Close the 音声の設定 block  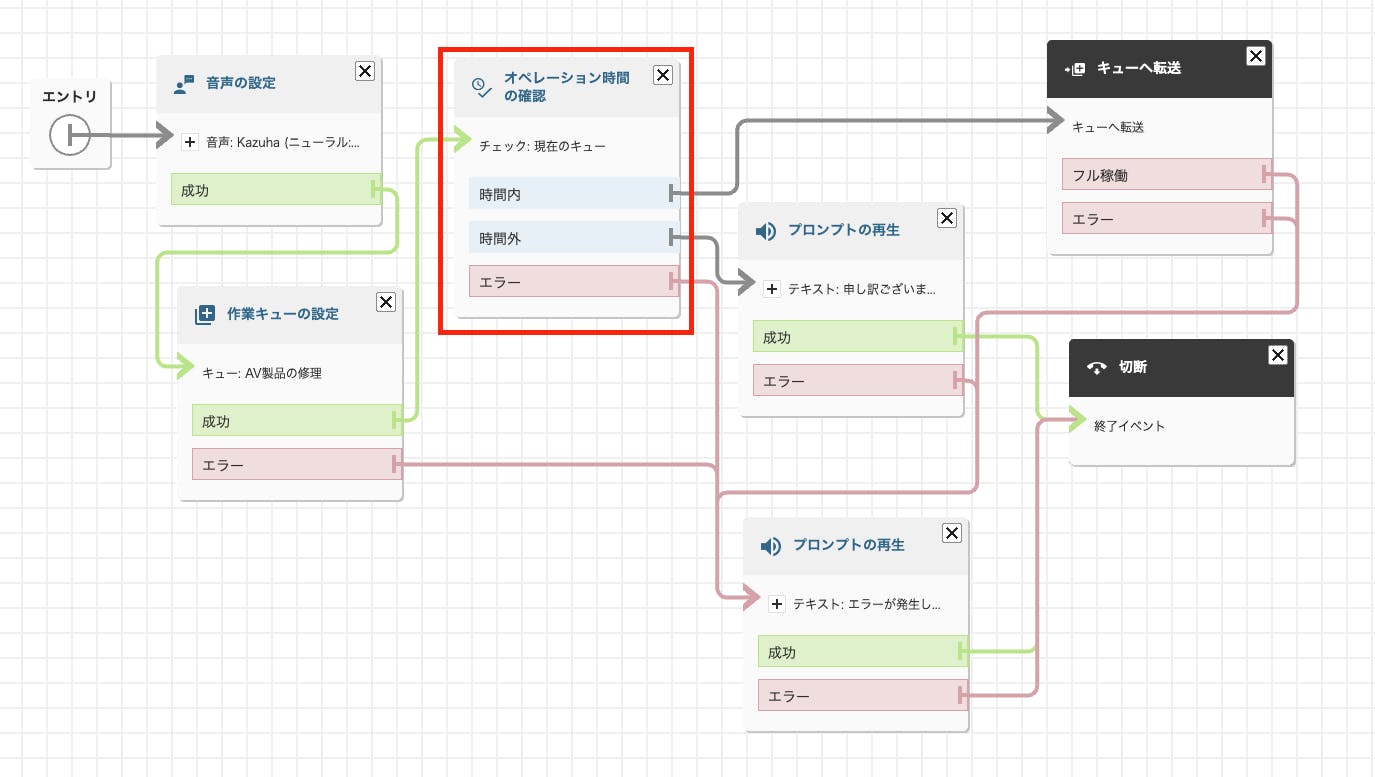pos(365,70)
